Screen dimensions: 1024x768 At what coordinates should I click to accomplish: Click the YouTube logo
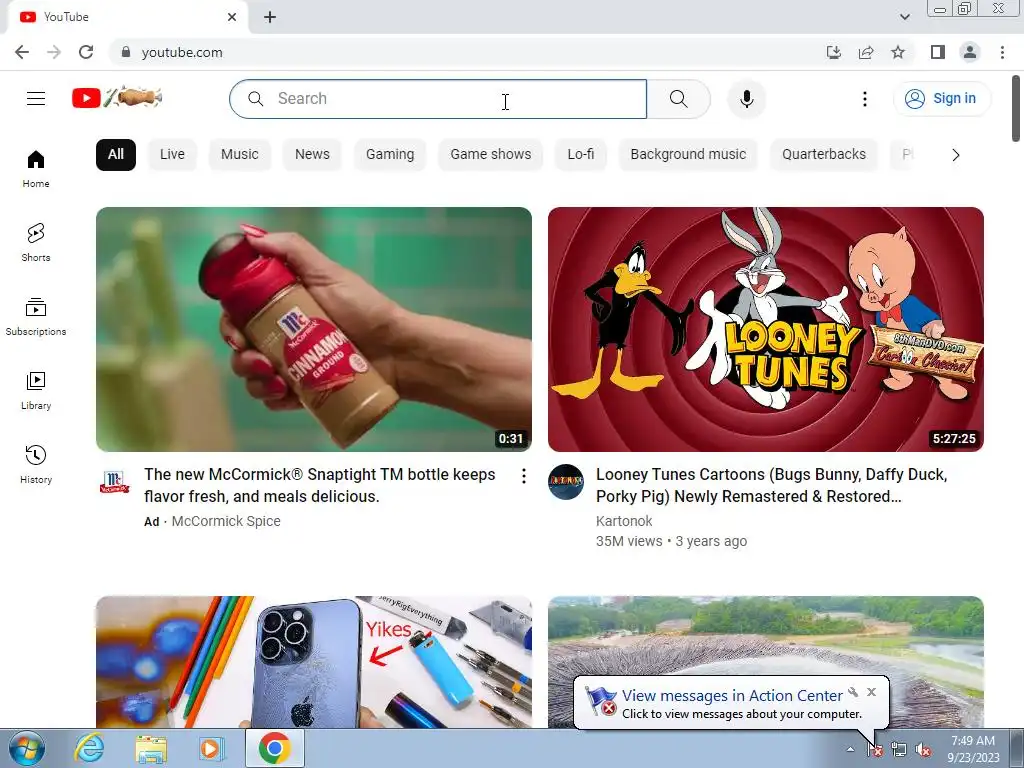pyautogui.click(x=117, y=98)
